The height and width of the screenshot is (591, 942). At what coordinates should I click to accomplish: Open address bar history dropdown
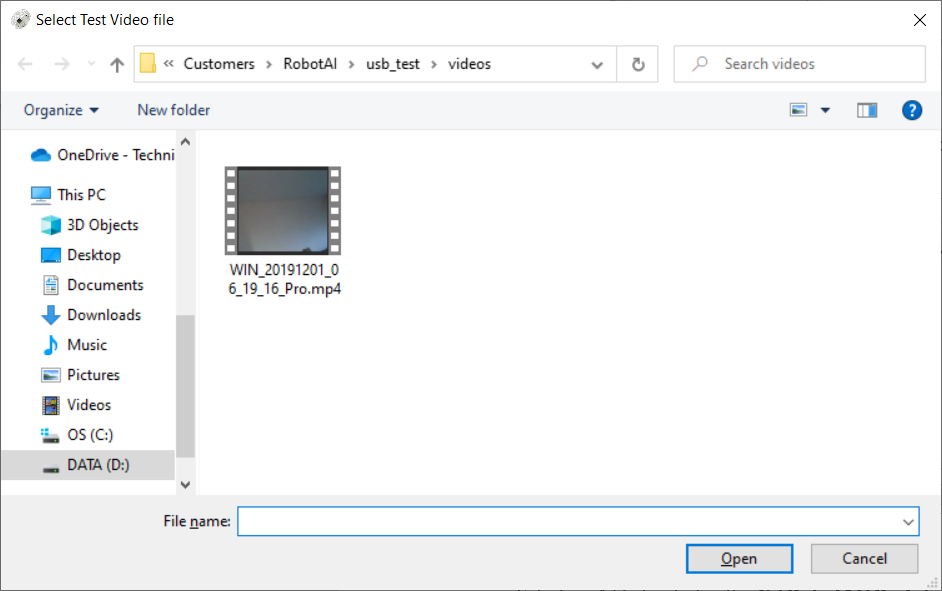click(597, 64)
